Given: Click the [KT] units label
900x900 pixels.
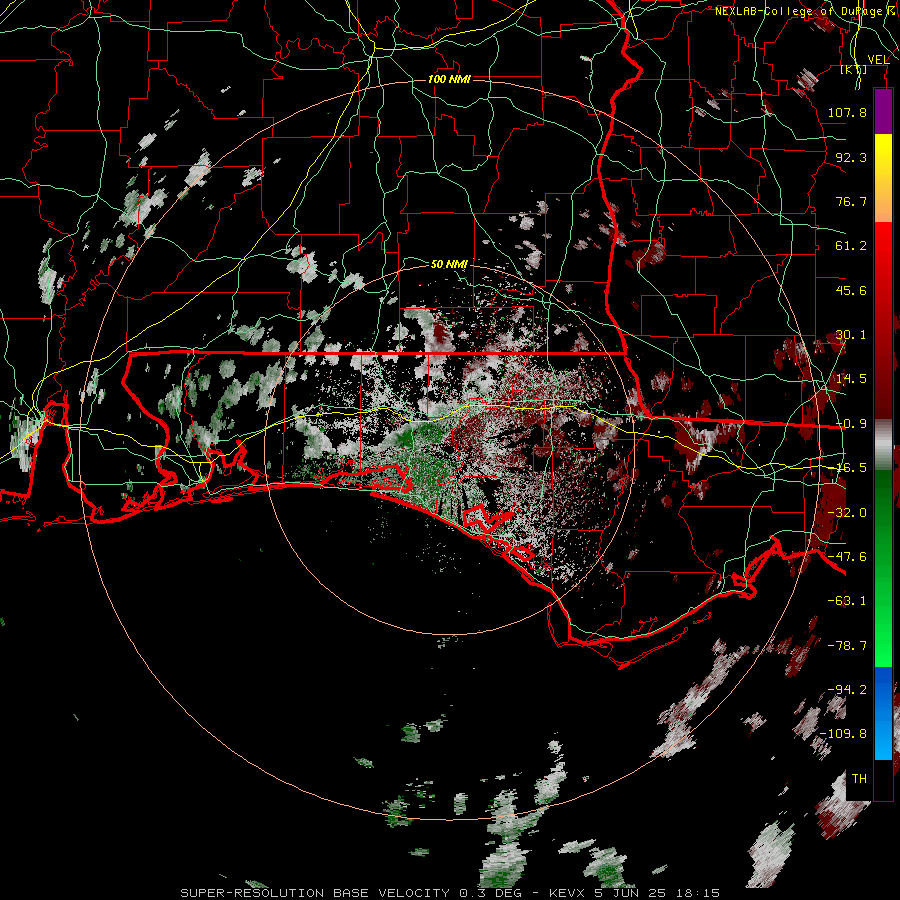Looking at the screenshot, I should [854, 70].
